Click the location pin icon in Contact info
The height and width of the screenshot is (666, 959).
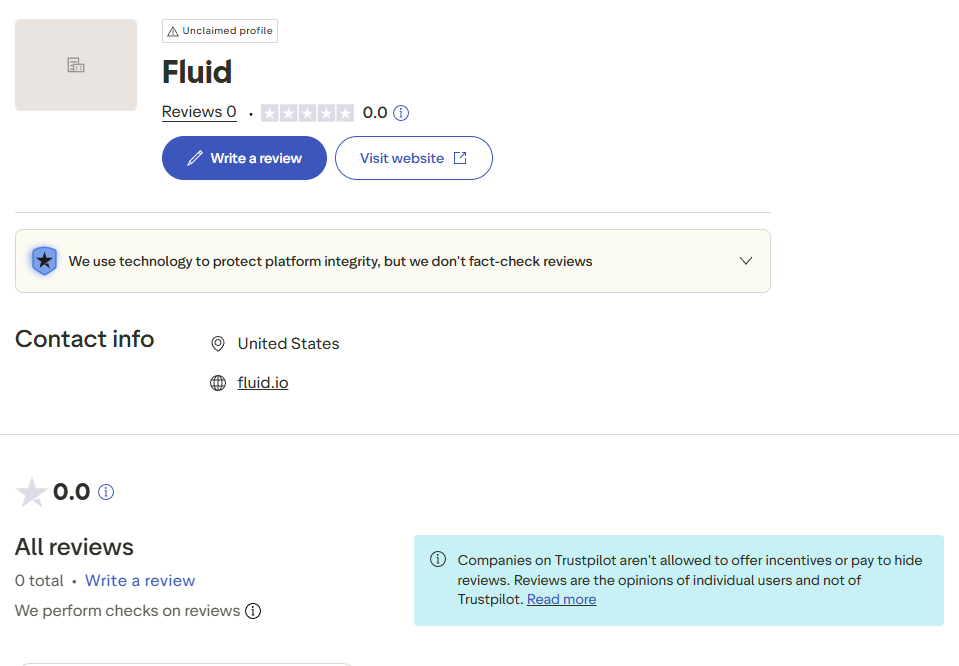point(217,343)
